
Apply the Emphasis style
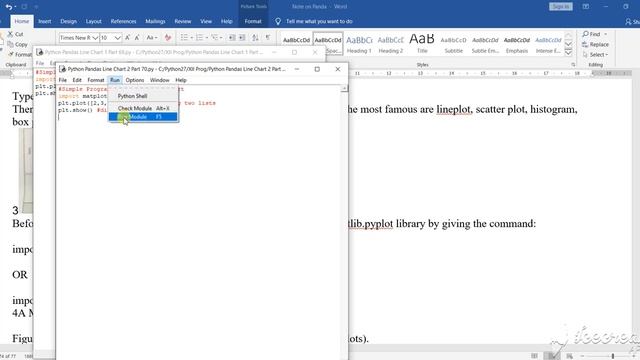(x=517, y=44)
